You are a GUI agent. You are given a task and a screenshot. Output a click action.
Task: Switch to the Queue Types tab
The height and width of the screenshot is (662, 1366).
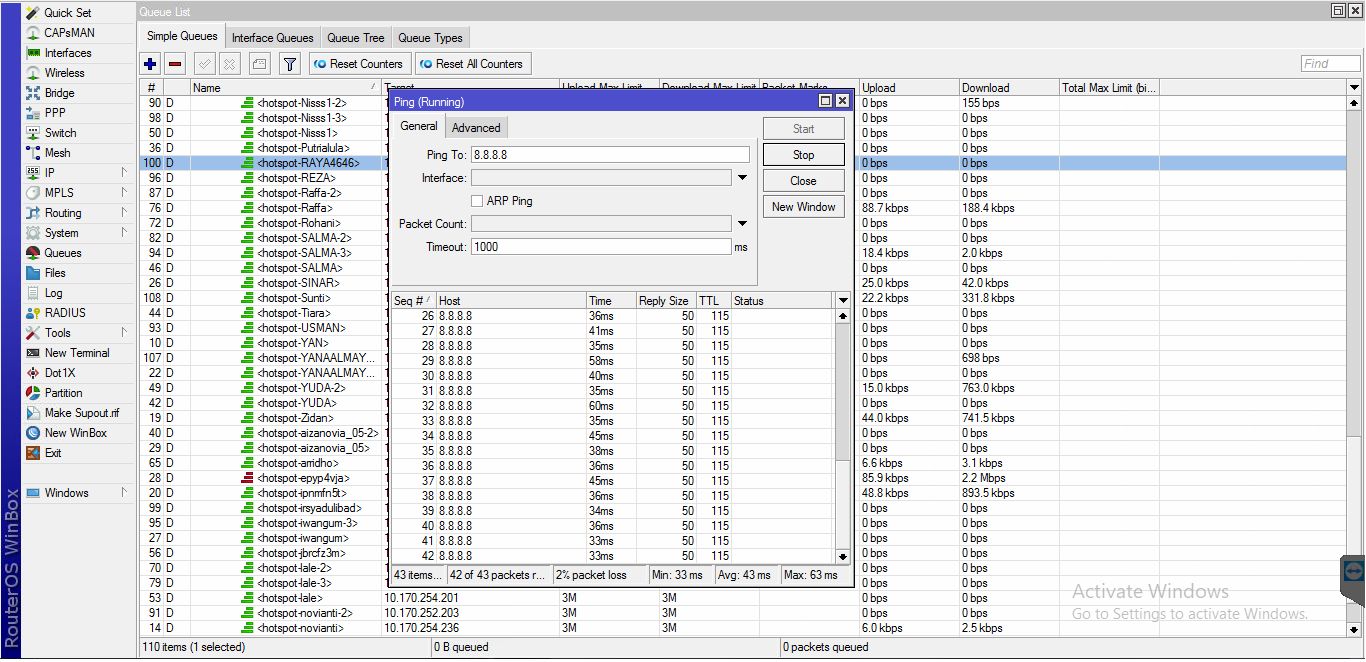430,38
